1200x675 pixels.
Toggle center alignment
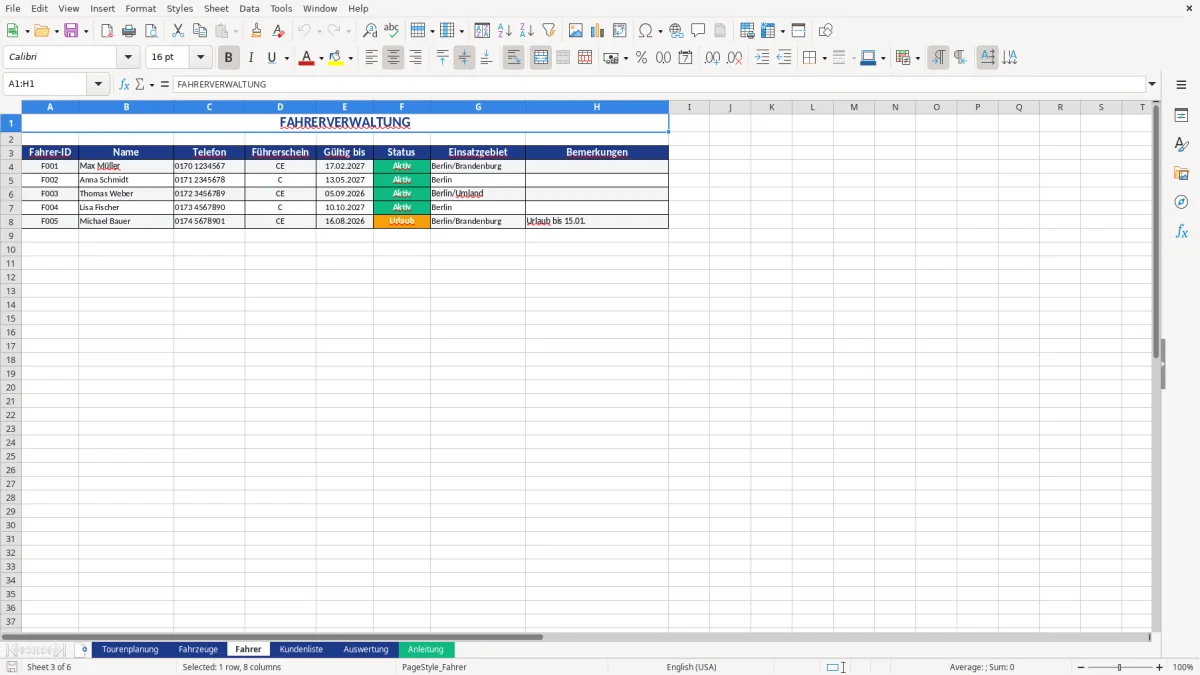[392, 57]
